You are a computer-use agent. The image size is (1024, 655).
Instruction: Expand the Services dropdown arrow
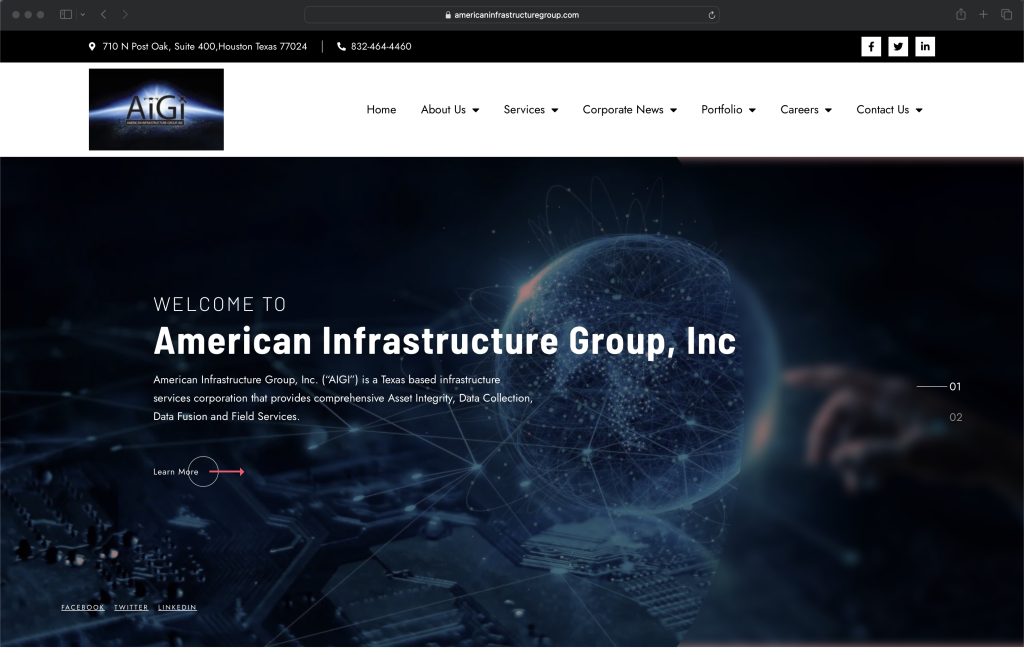554,110
